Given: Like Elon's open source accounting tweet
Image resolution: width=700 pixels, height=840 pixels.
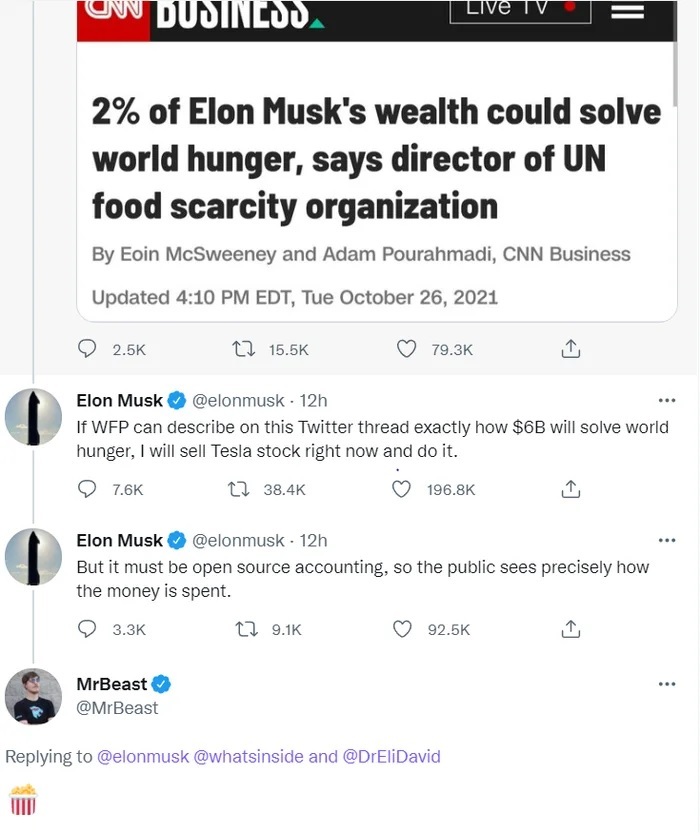Looking at the screenshot, I should click(402, 629).
